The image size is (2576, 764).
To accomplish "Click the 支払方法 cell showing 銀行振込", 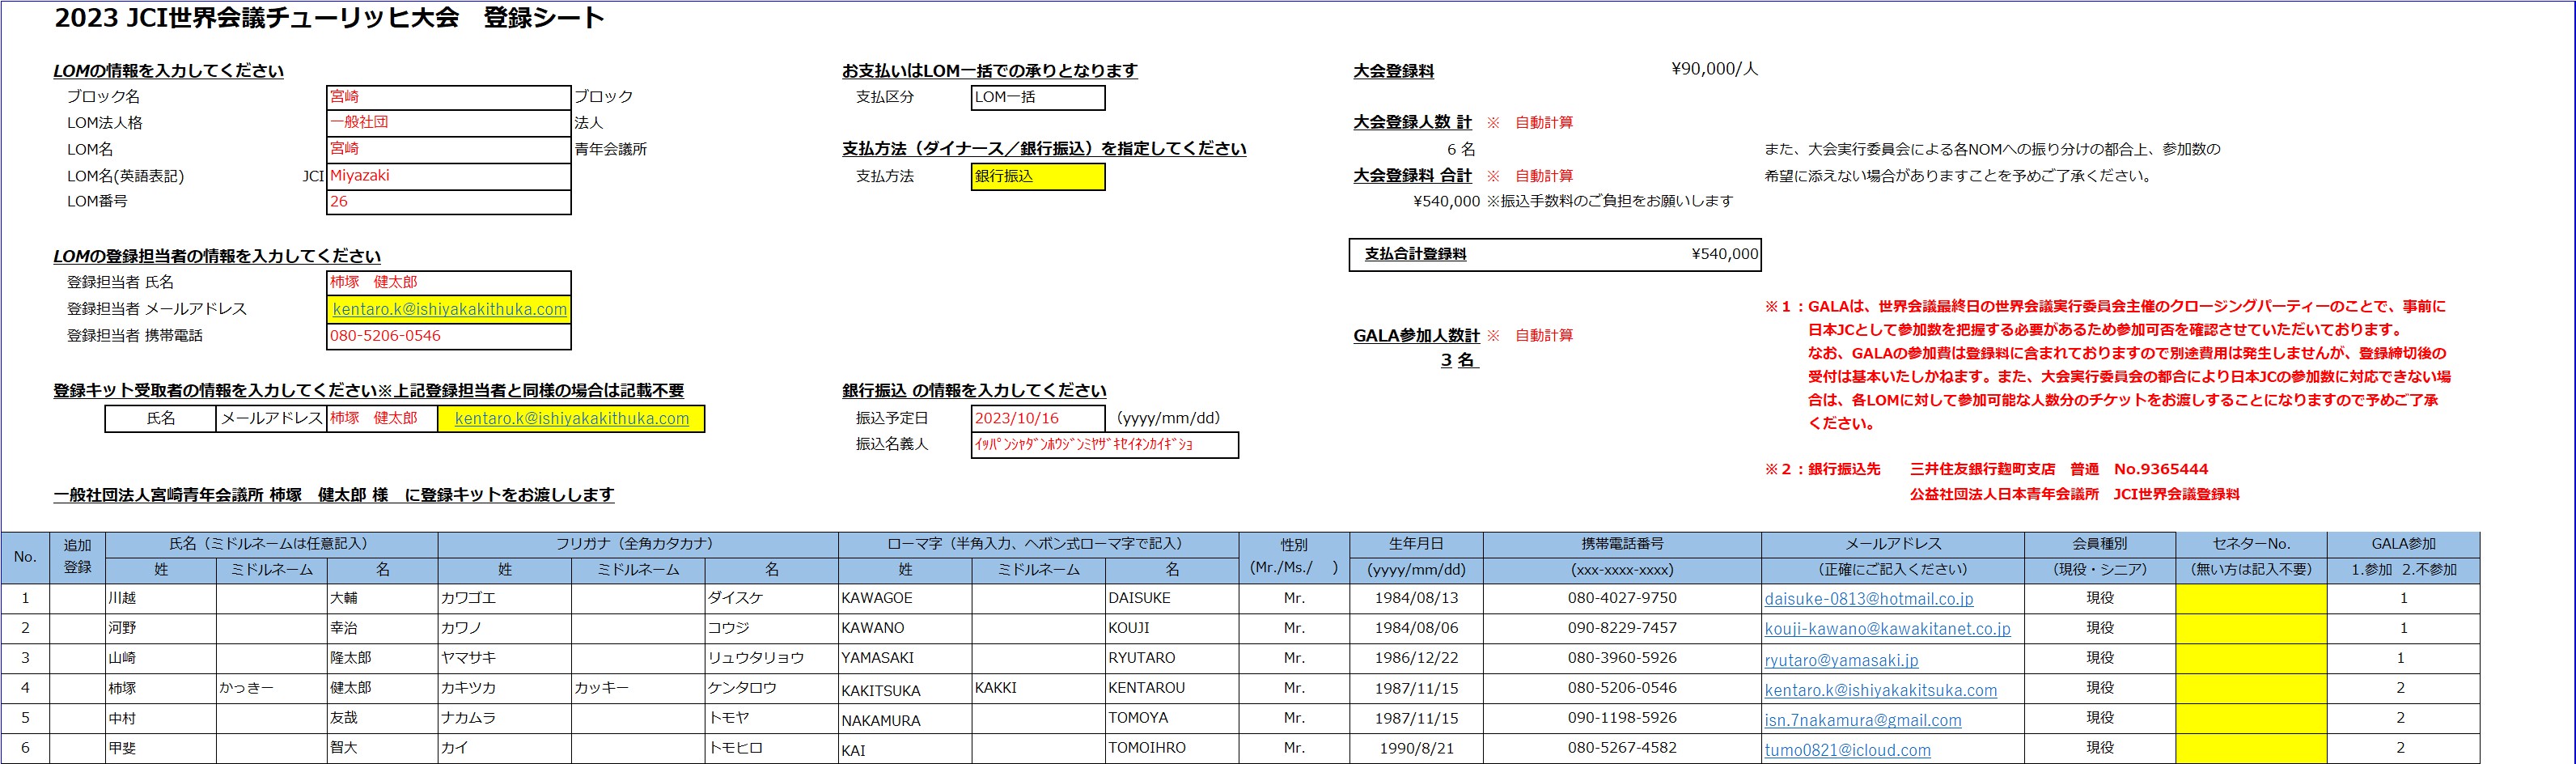I will [1037, 176].
